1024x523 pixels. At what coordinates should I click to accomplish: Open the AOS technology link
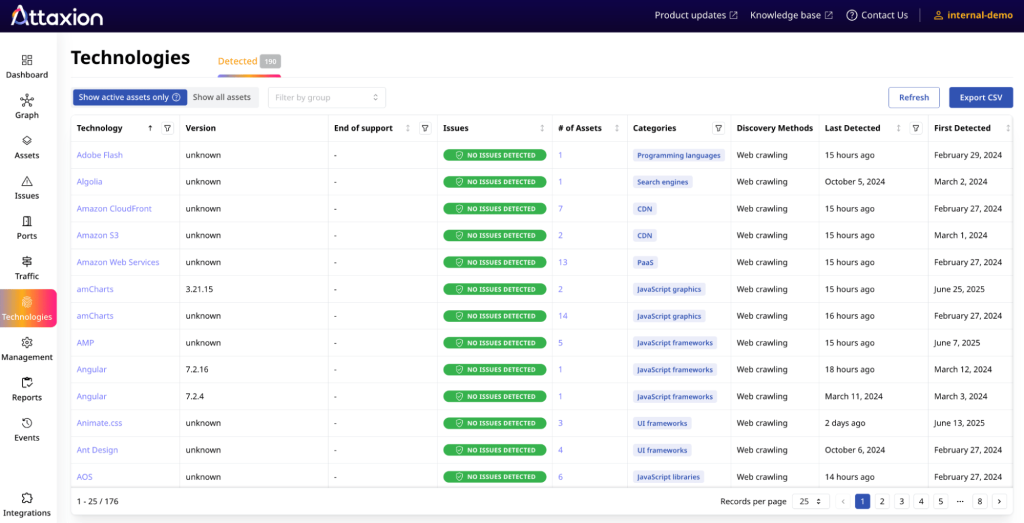(x=85, y=477)
